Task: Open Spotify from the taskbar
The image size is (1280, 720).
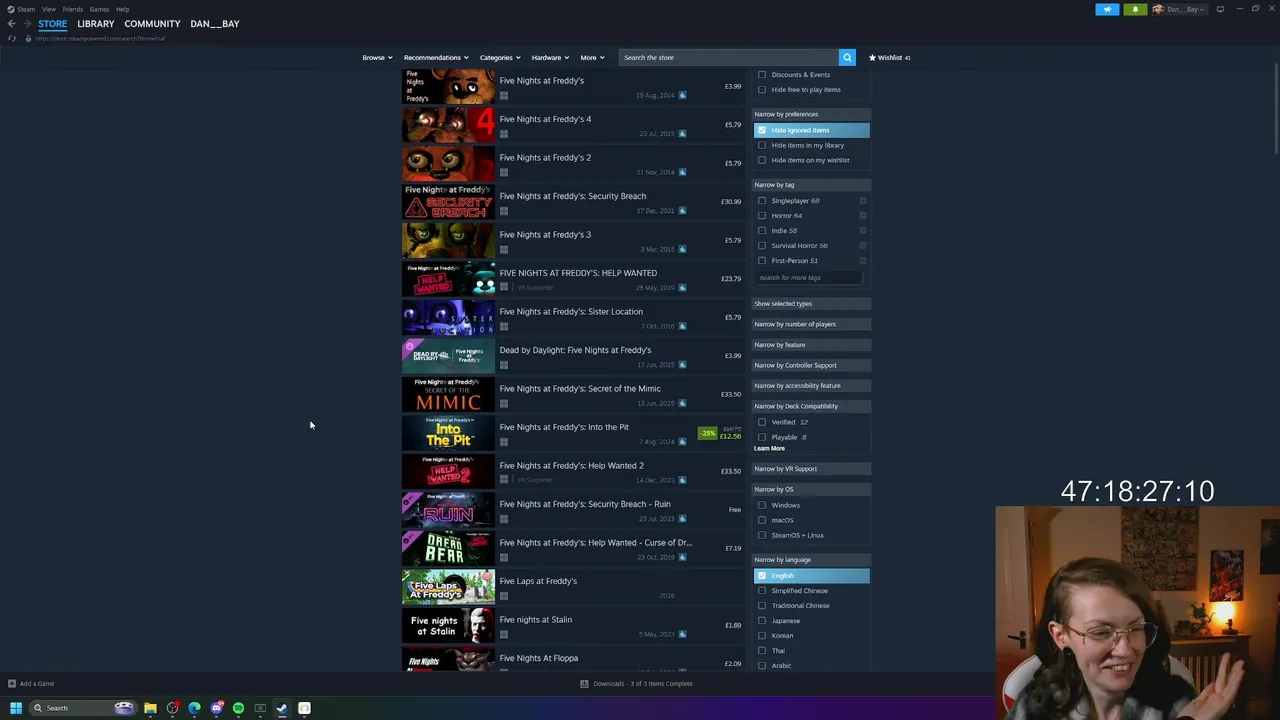Action: (238, 708)
